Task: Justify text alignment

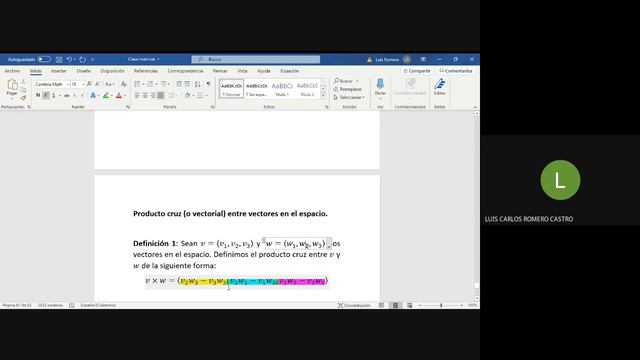Action: pyautogui.click(x=160, y=96)
